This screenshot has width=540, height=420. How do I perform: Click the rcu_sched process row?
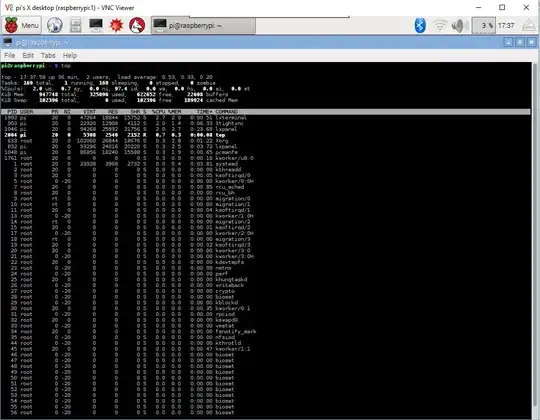pyautogui.click(x=265, y=187)
